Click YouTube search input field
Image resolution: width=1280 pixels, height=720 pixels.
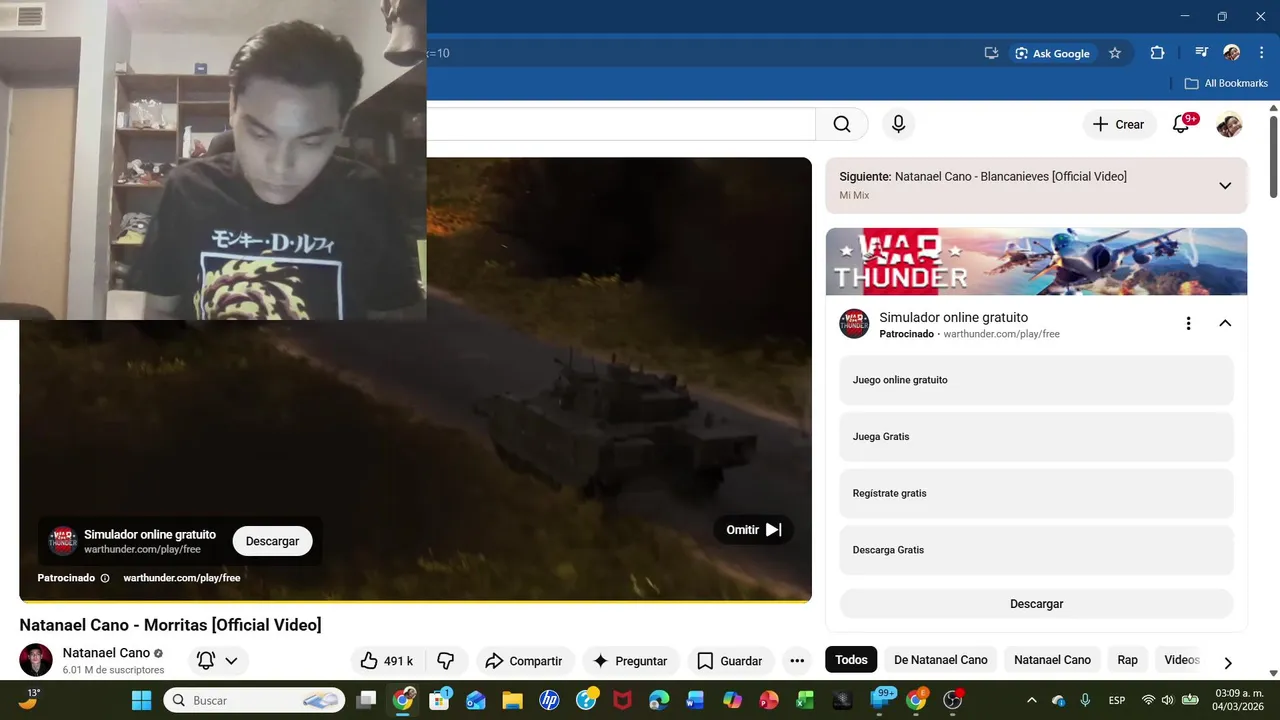pyautogui.click(x=620, y=124)
